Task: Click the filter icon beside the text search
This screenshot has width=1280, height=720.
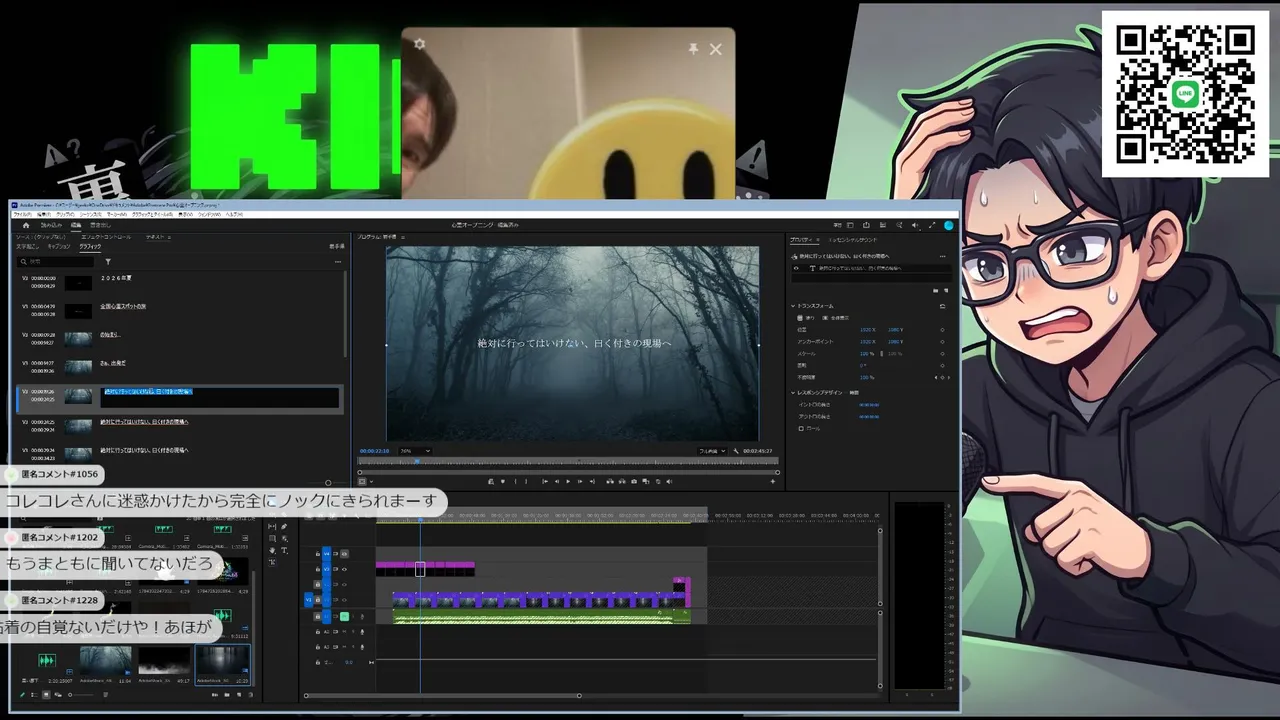Action: 108,262
